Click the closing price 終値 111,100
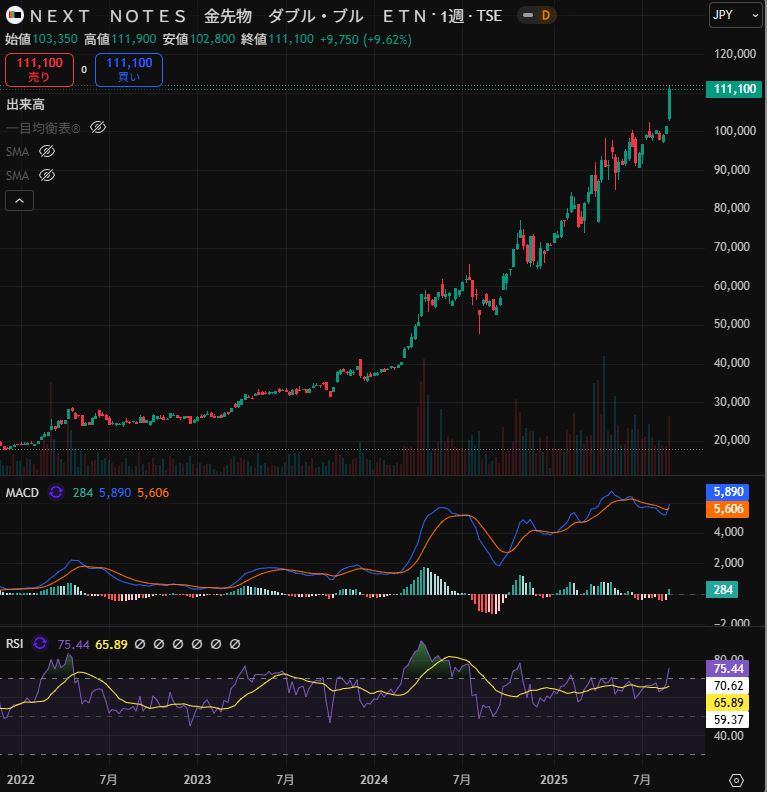Screen dimensions: 767x792 click(x=277, y=39)
